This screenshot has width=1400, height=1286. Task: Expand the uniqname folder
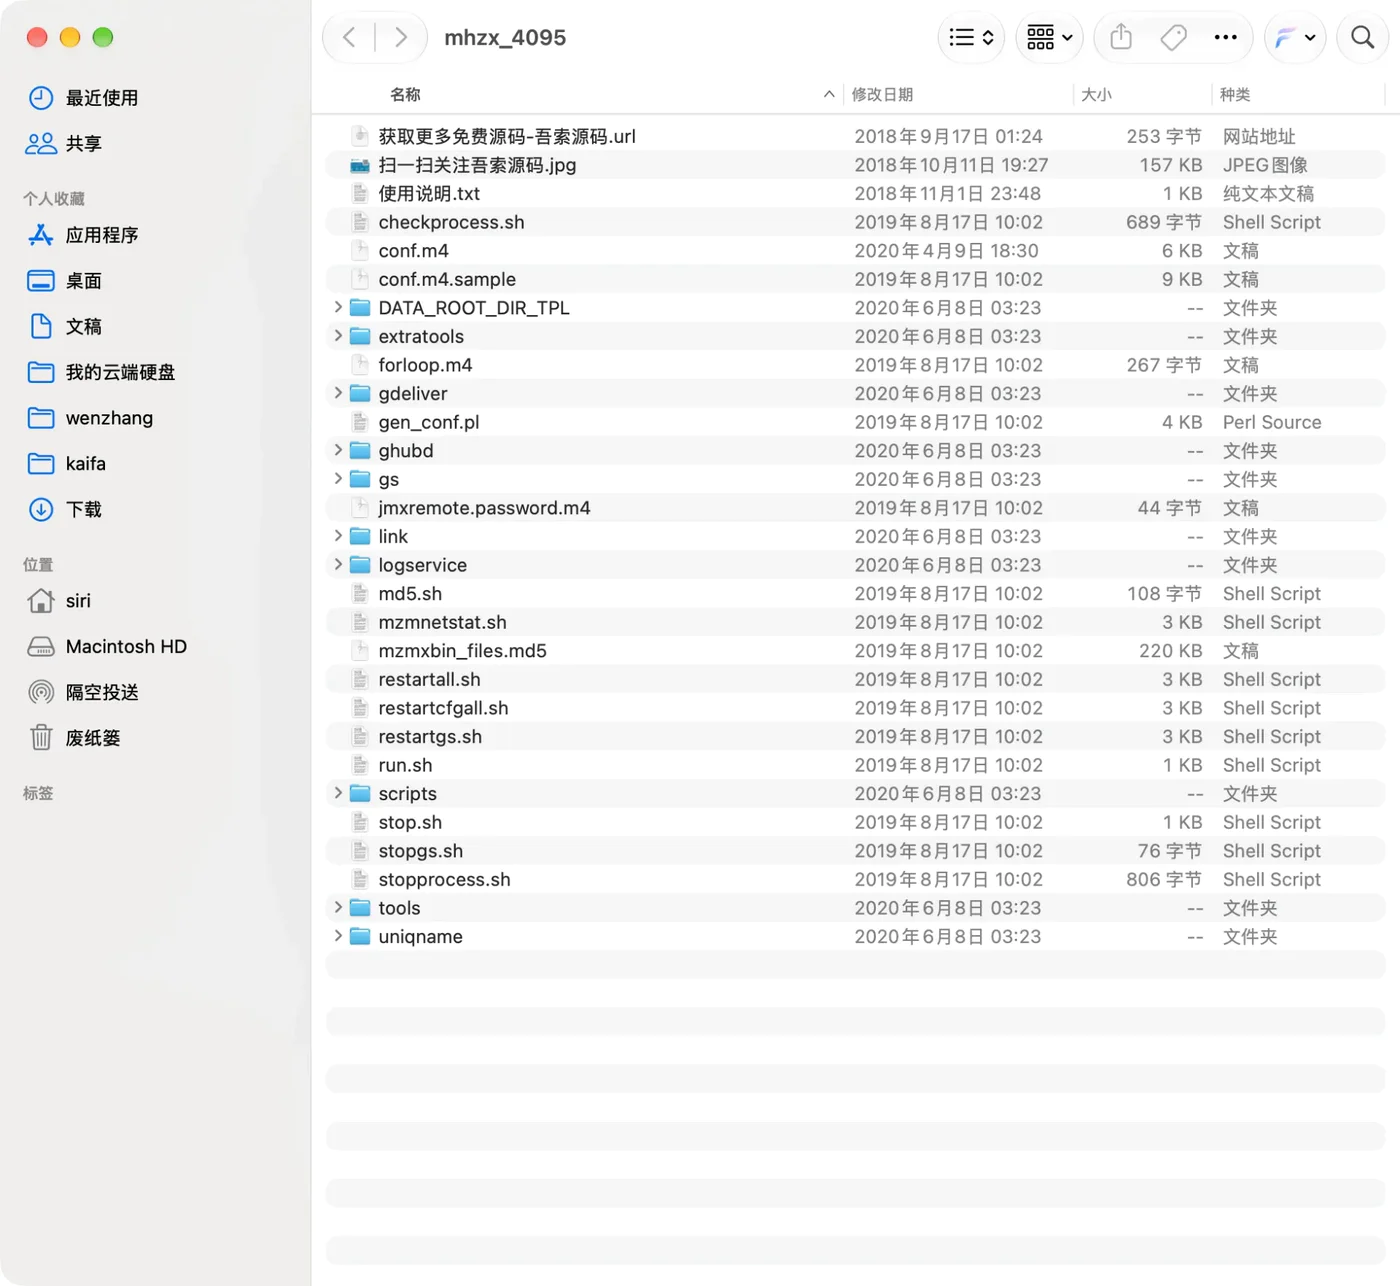pyautogui.click(x=338, y=936)
